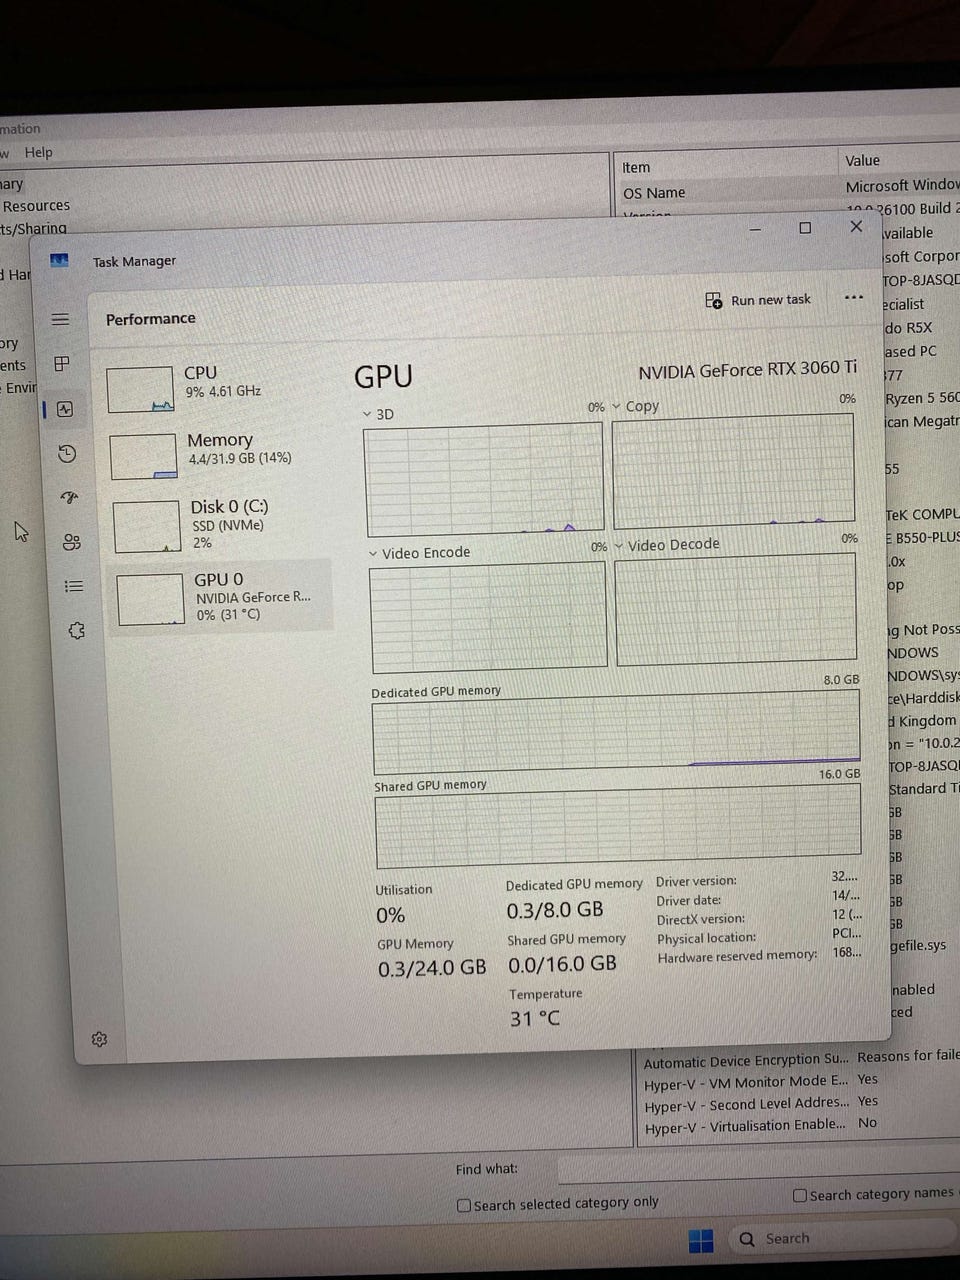Open the Windows Start button
This screenshot has width=960, height=1280.
701,1240
